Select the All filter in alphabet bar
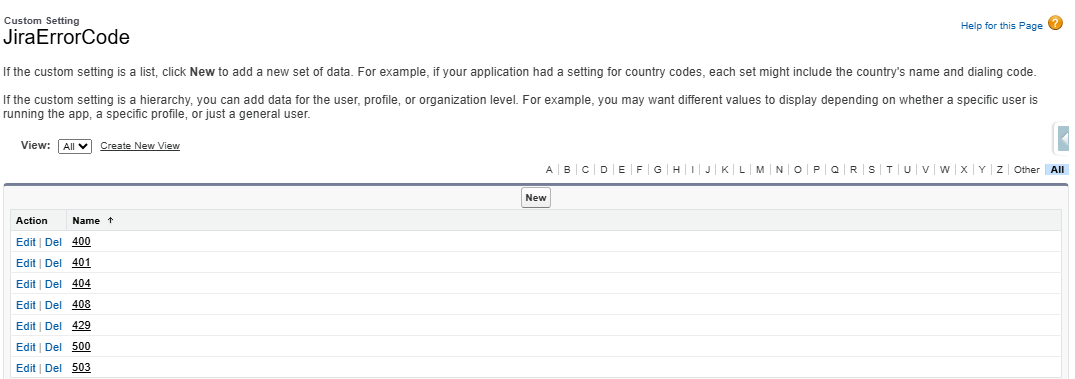This screenshot has height=379, width=1075. point(1057,169)
